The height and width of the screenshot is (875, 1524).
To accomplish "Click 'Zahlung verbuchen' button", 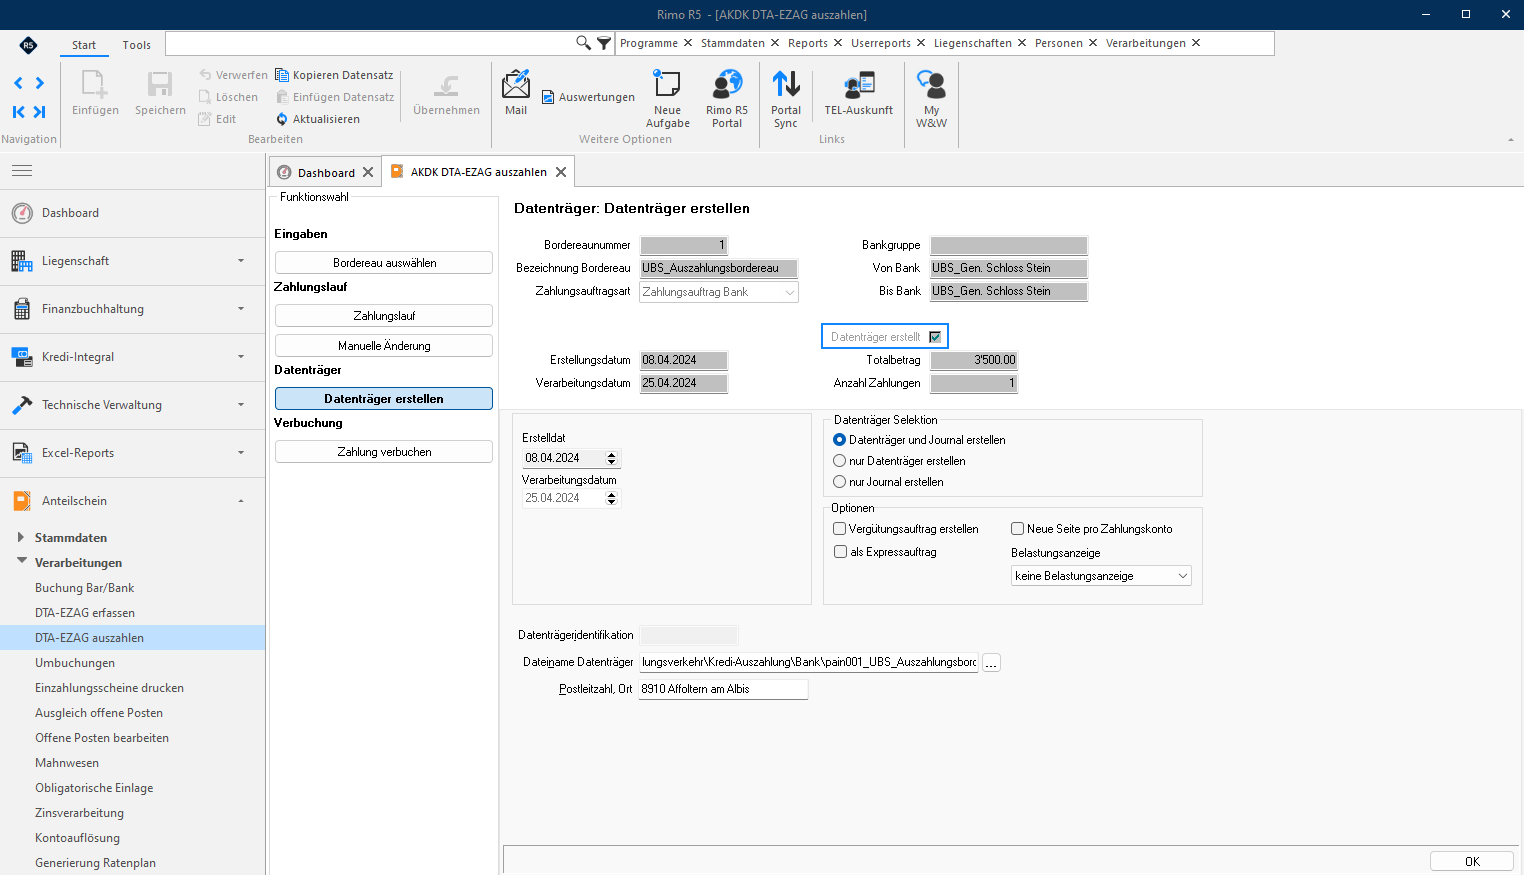I will tap(384, 452).
